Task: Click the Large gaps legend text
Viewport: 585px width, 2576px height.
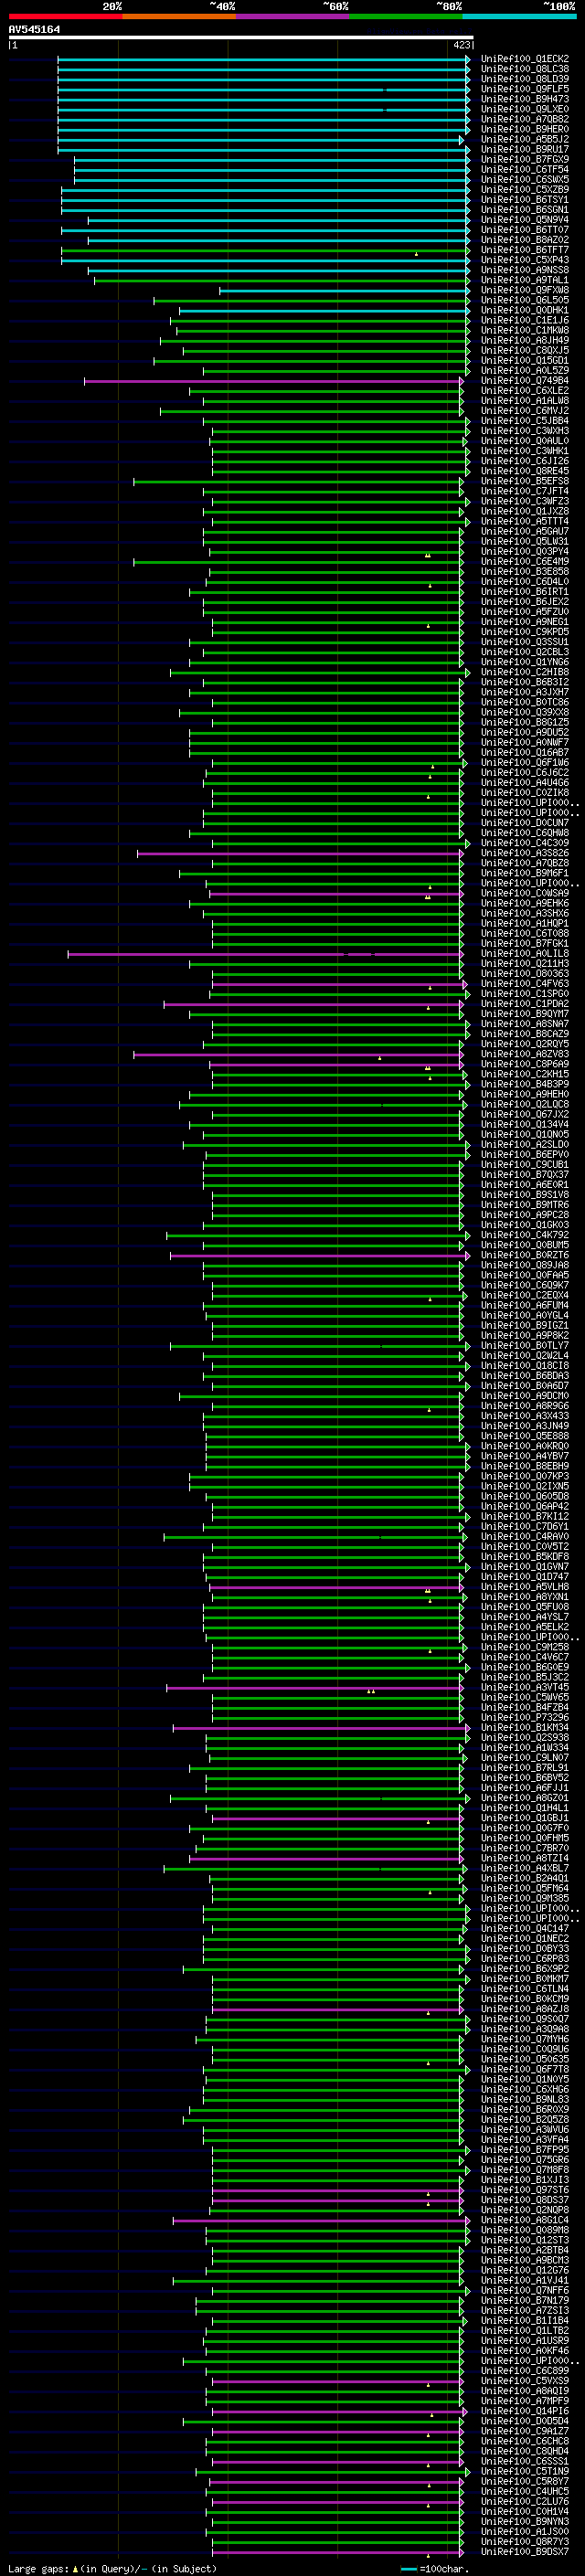Action: (x=39, y=2568)
